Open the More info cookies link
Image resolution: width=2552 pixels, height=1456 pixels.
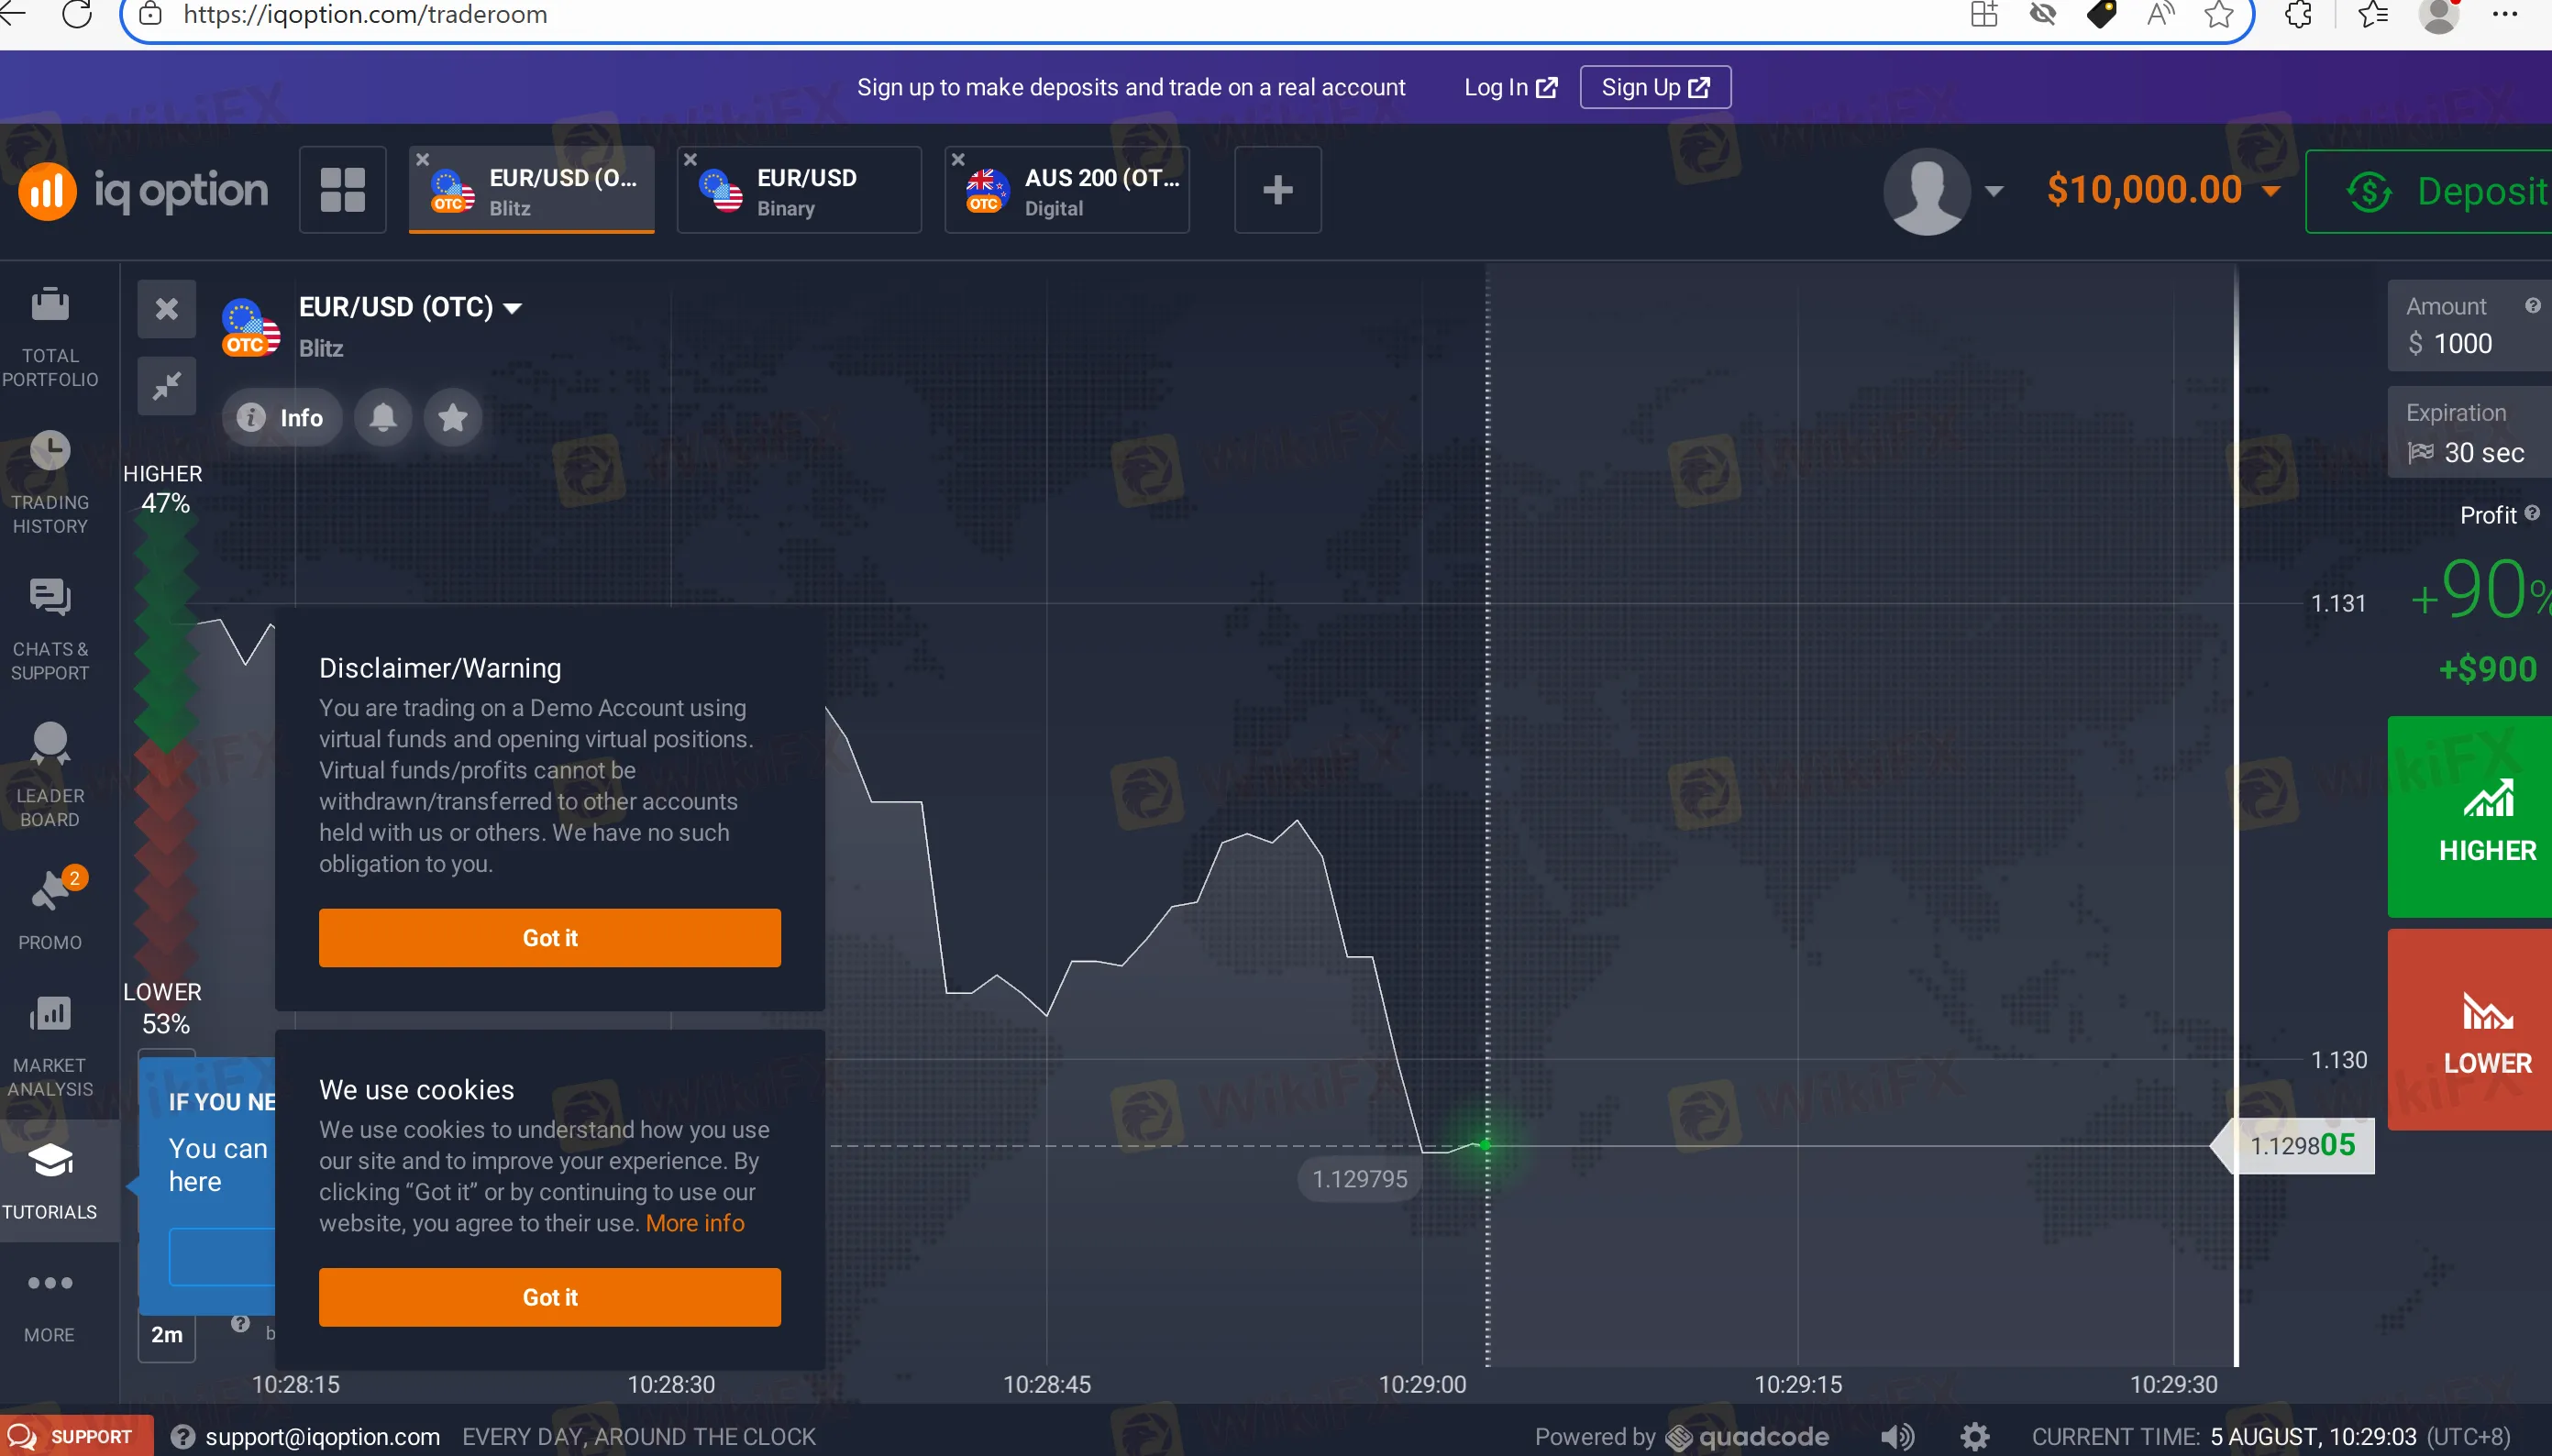click(x=695, y=1223)
